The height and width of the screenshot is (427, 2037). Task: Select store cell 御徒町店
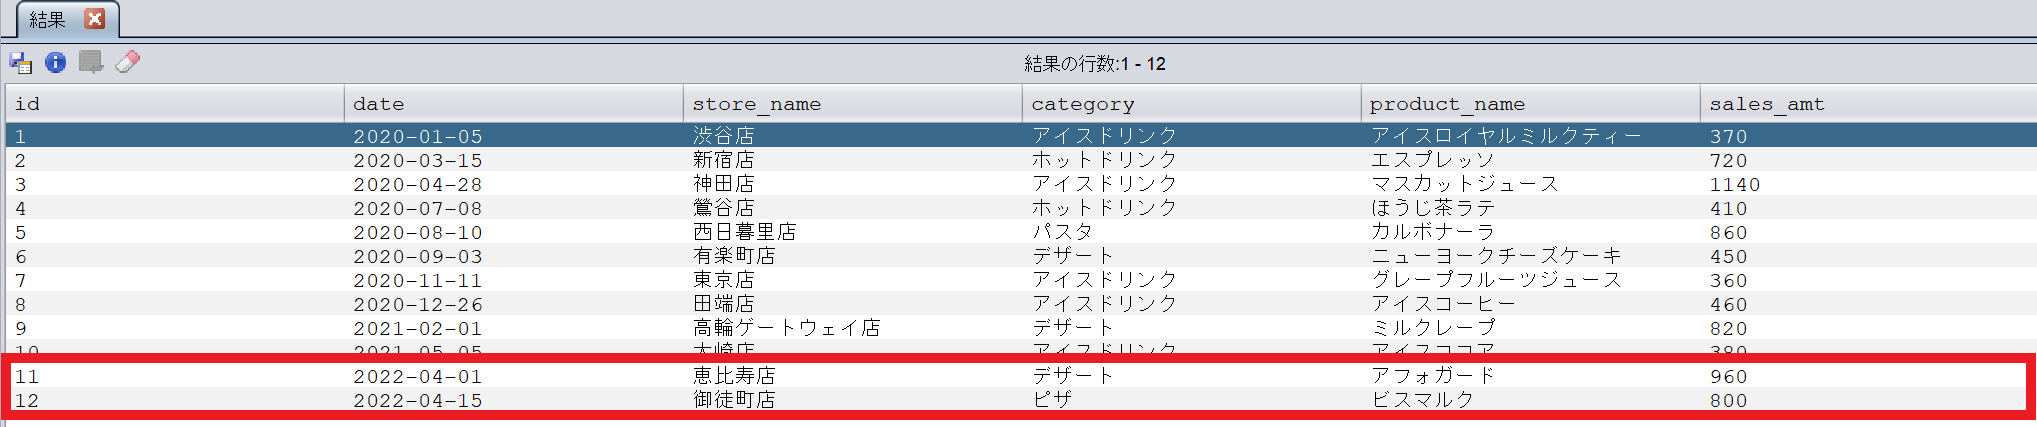point(735,400)
